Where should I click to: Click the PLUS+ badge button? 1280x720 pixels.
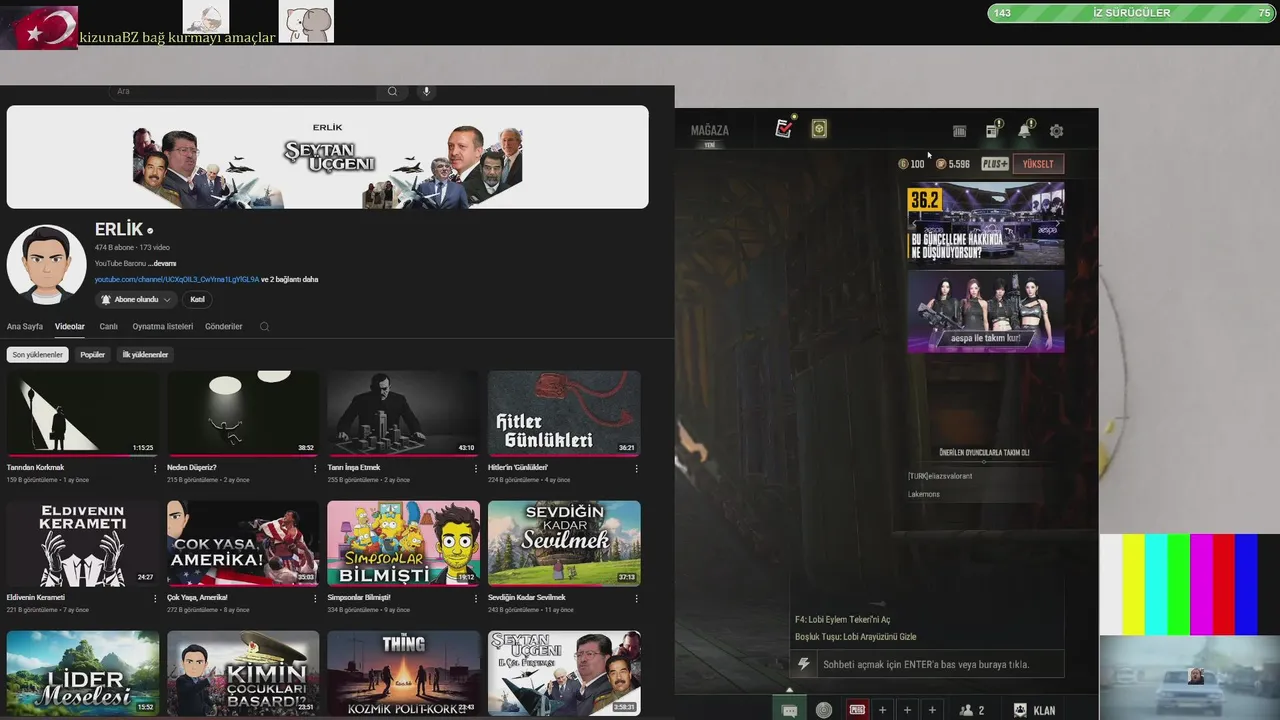point(995,164)
